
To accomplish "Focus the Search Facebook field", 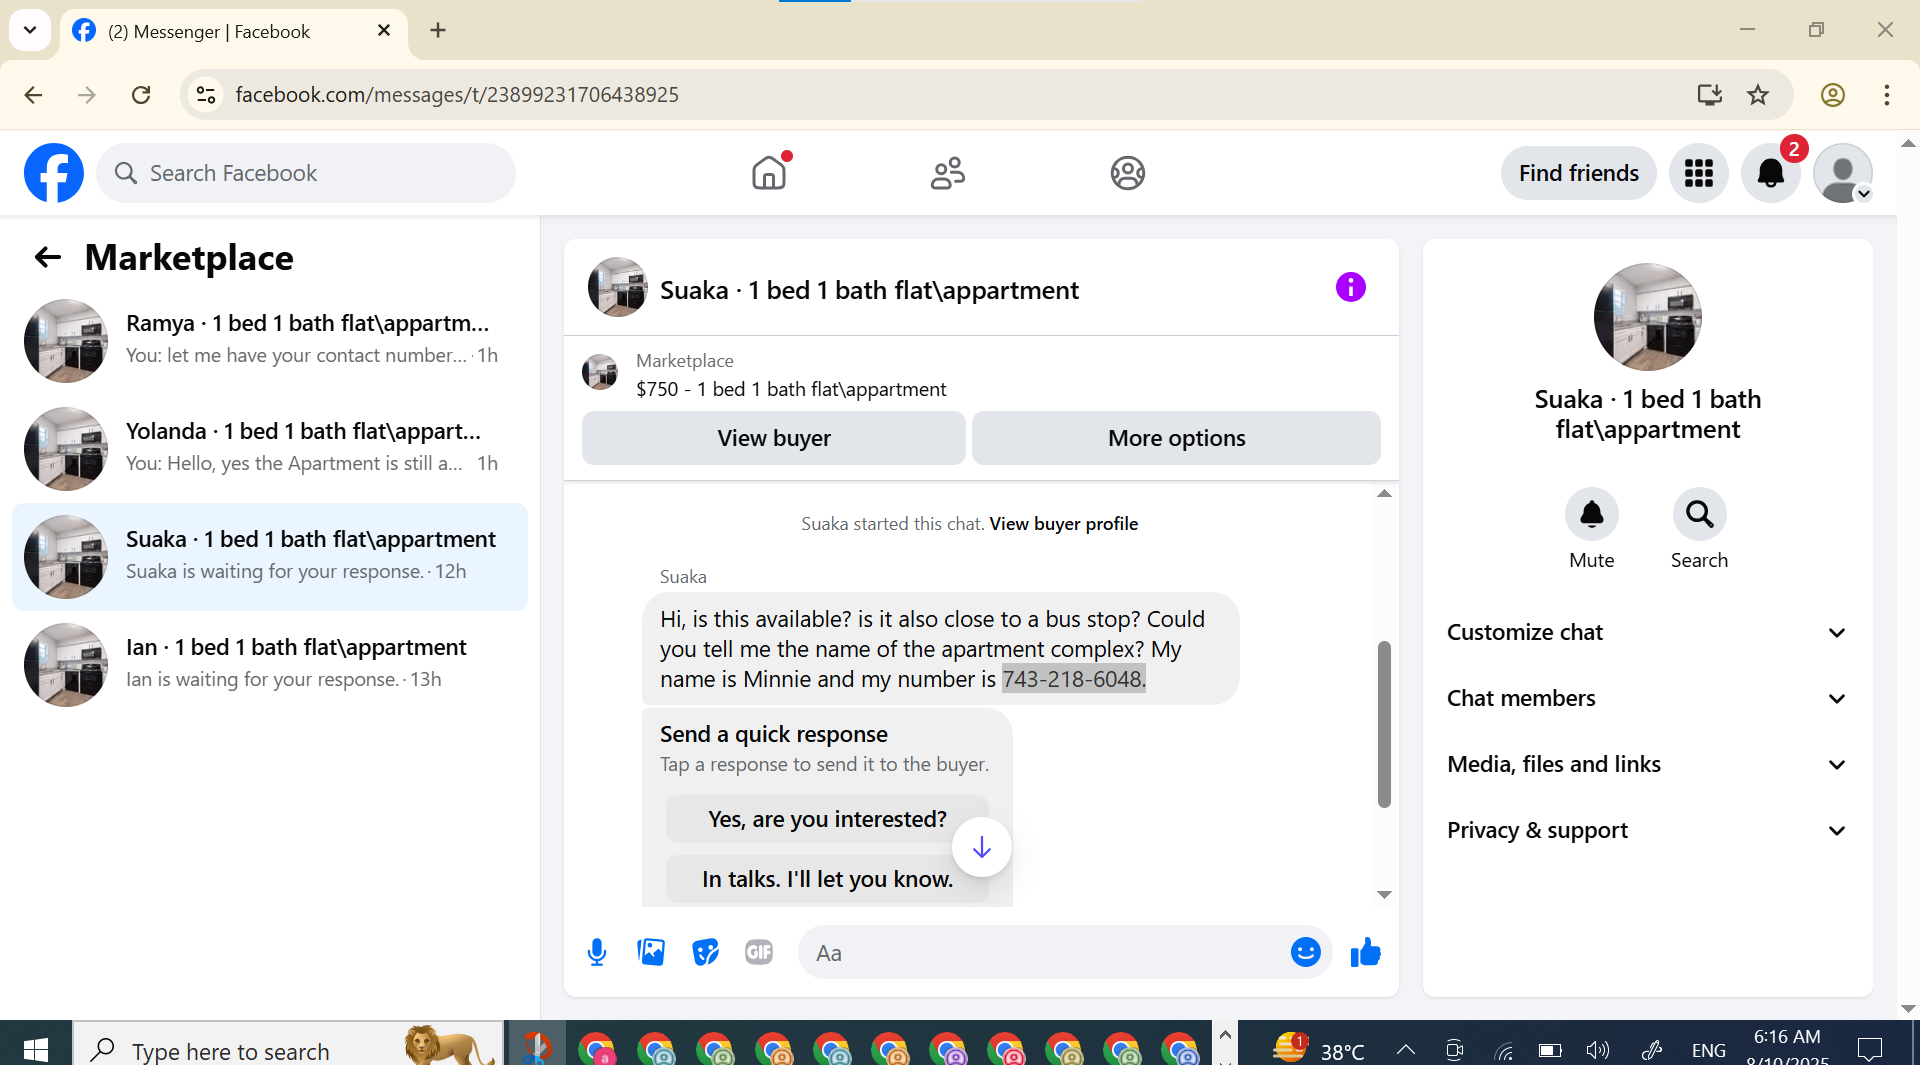I will [306, 173].
